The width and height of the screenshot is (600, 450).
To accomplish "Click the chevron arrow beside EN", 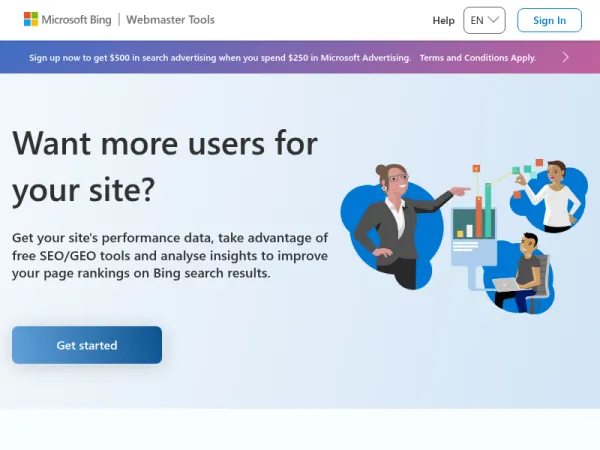I will click(x=494, y=20).
